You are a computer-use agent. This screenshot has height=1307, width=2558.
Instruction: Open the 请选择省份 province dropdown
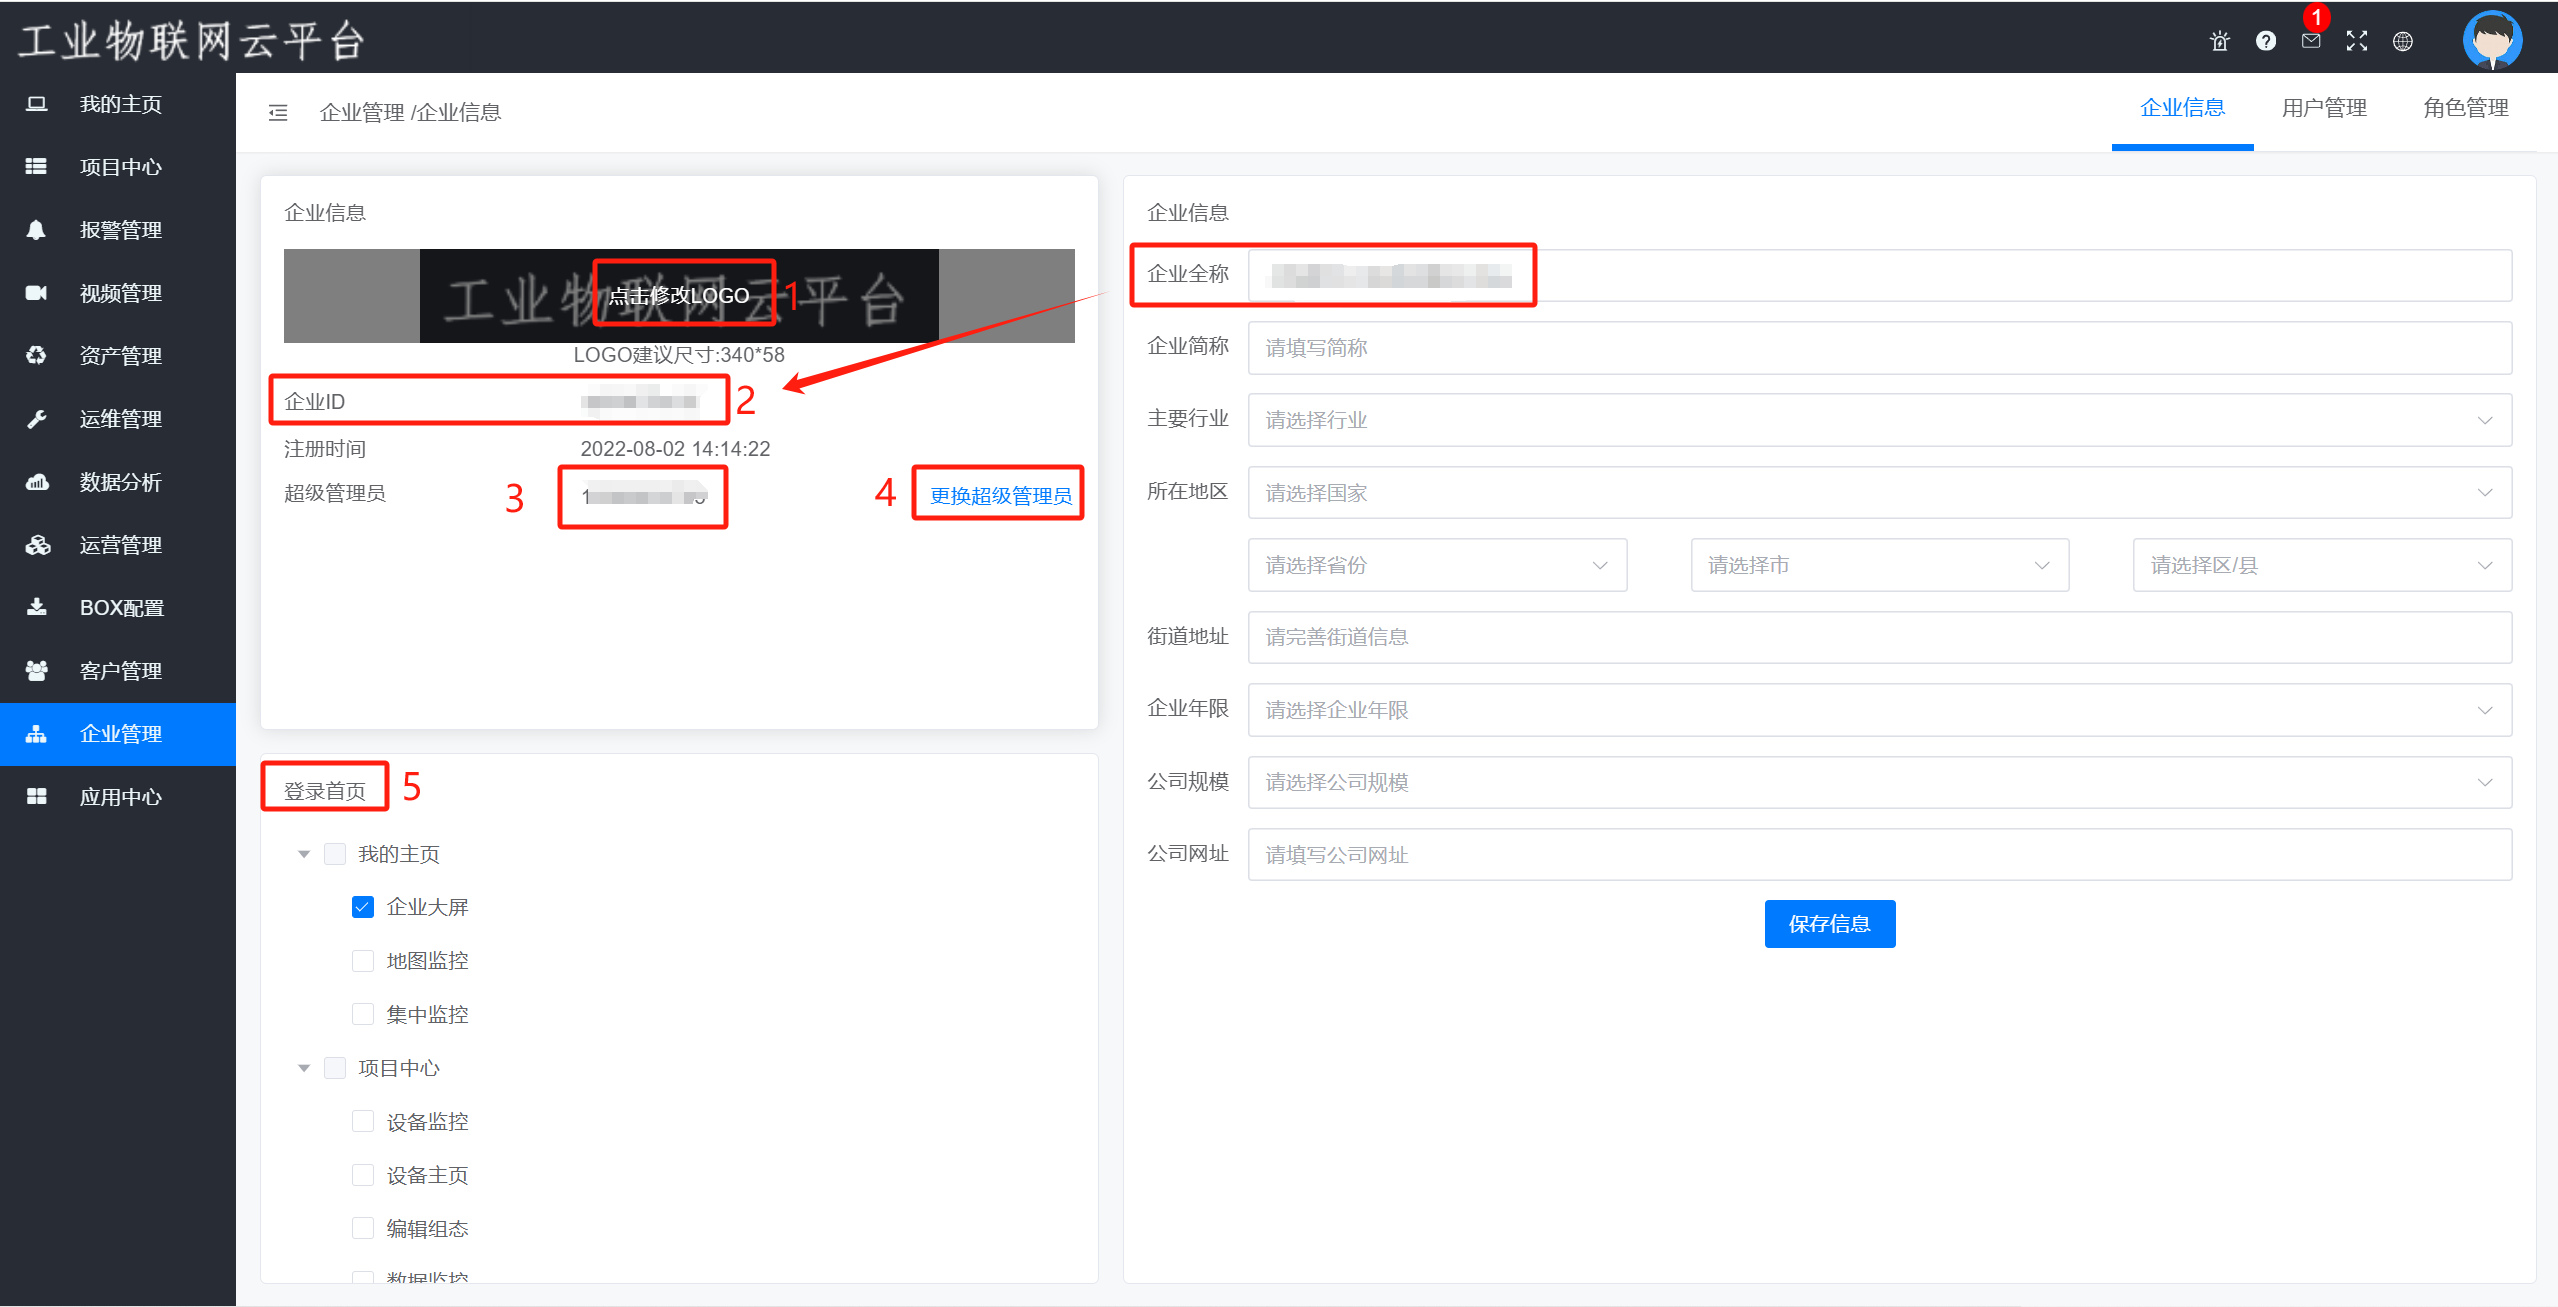(x=1437, y=565)
